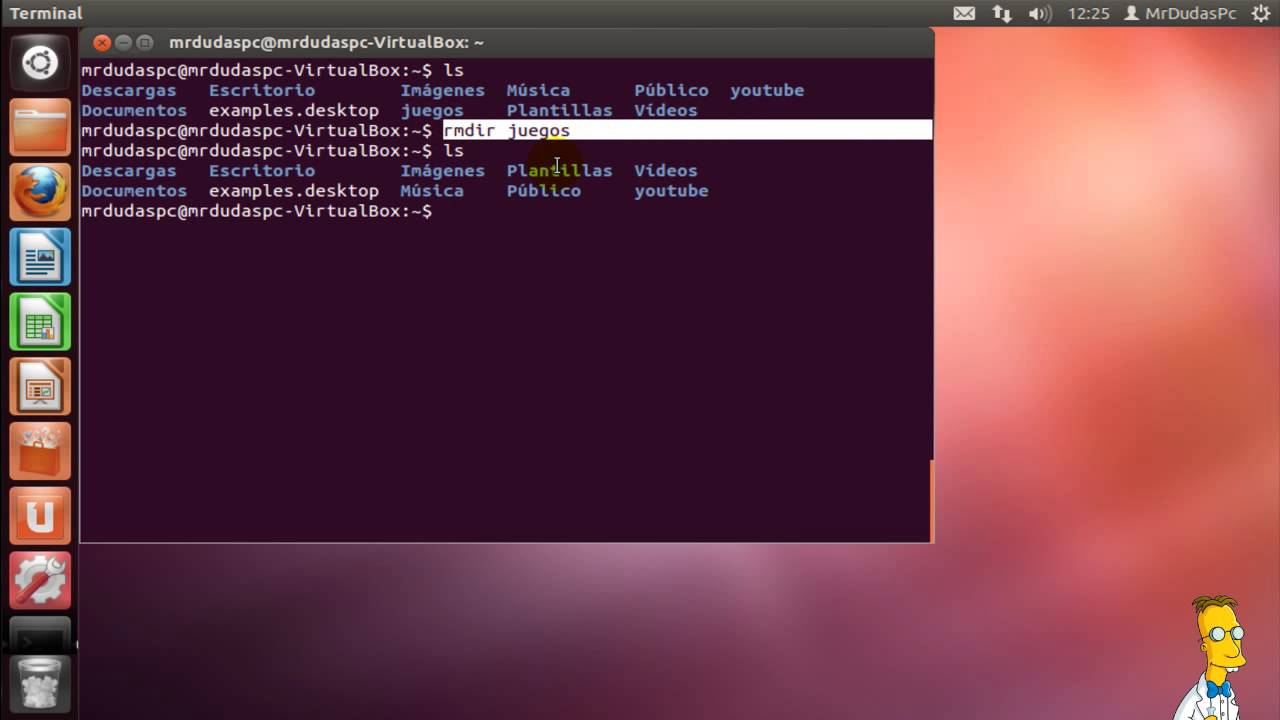Click 'Escritorio' in the listing after rmdir
This screenshot has height=720, width=1280.
262,170
